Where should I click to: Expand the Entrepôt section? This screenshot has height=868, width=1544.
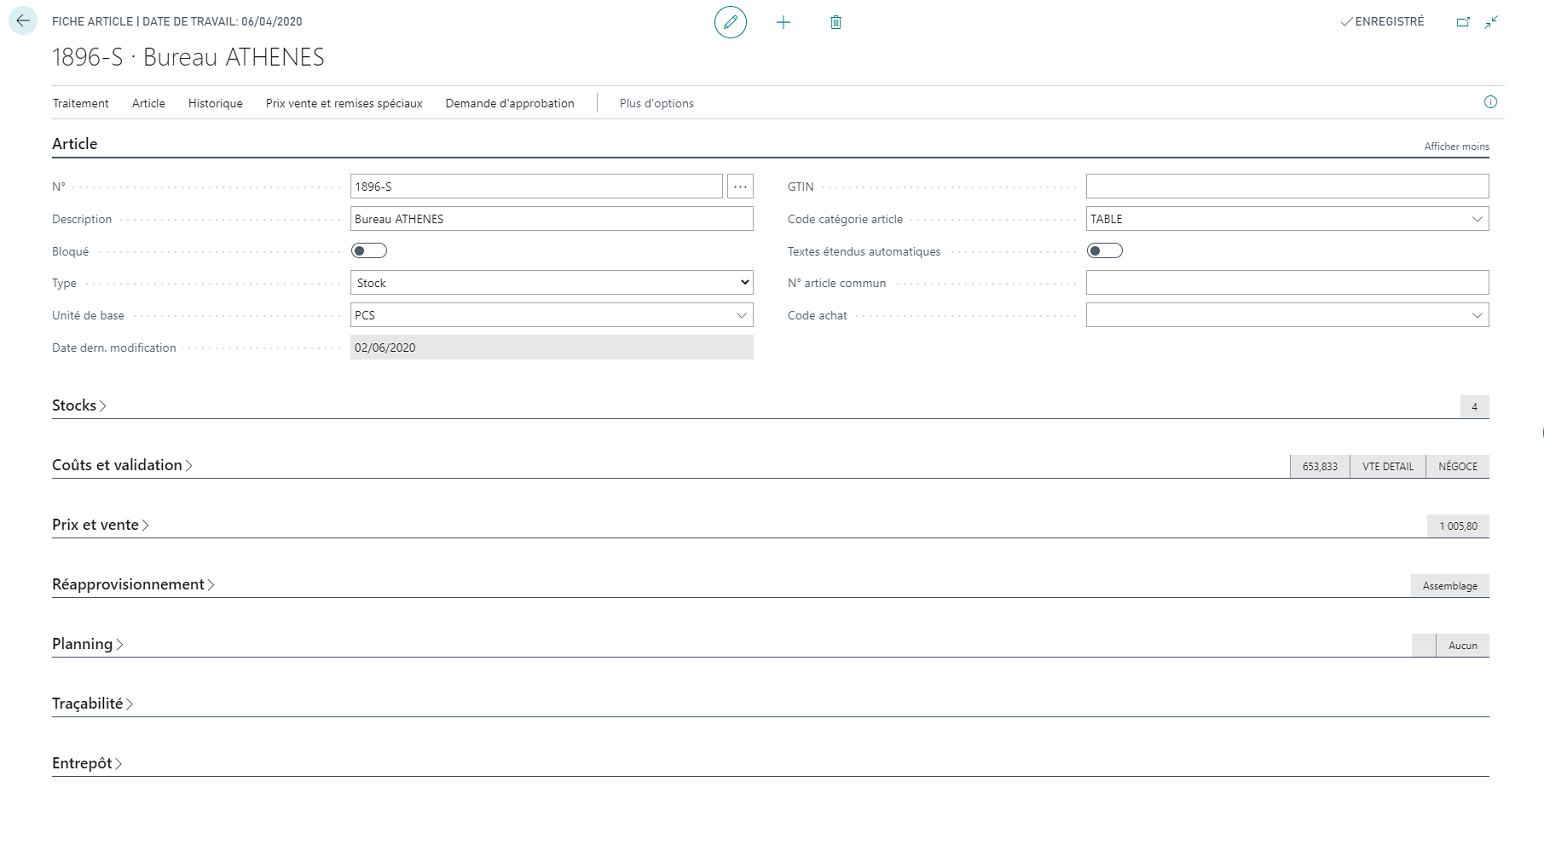(87, 763)
